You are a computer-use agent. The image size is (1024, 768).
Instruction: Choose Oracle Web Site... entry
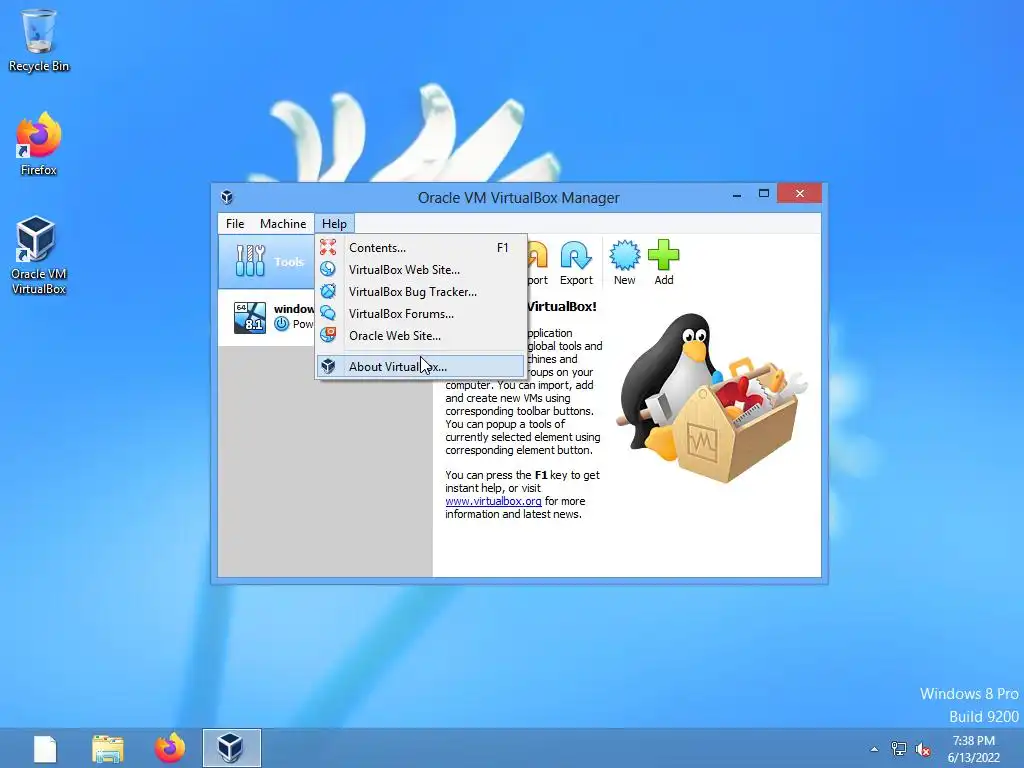421,336
